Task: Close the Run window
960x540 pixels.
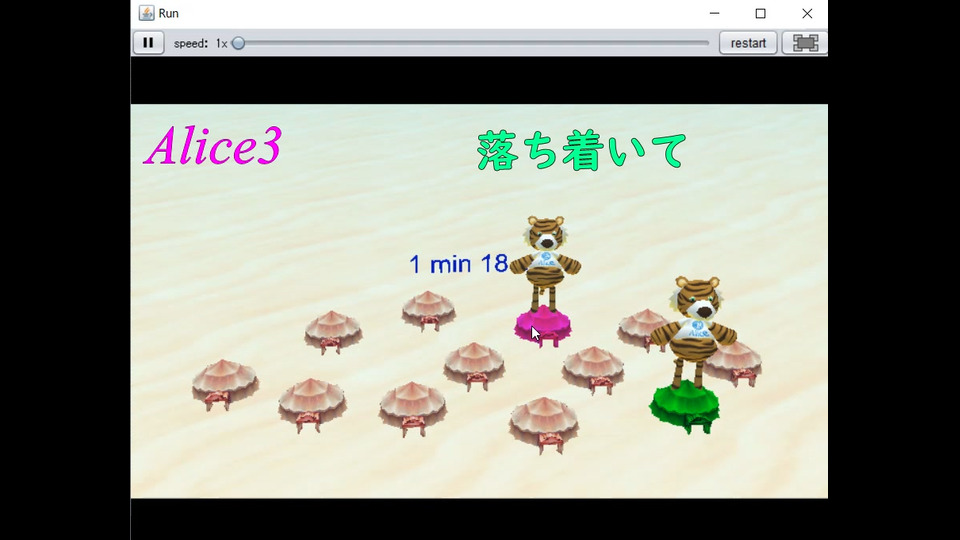Action: coord(807,13)
